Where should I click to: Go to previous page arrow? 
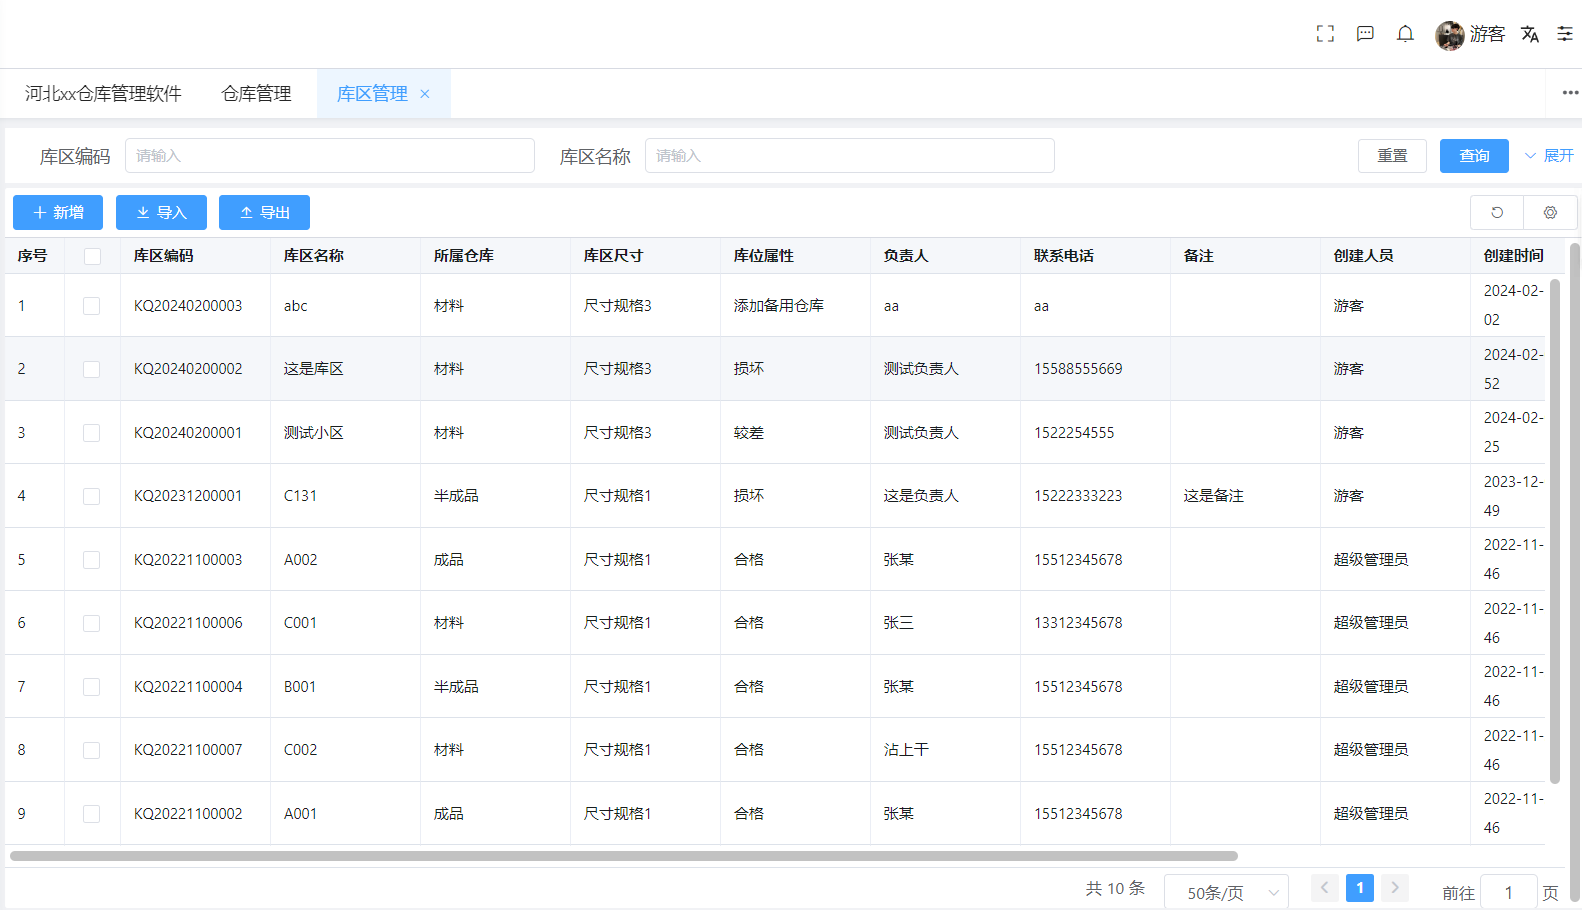tap(1325, 888)
